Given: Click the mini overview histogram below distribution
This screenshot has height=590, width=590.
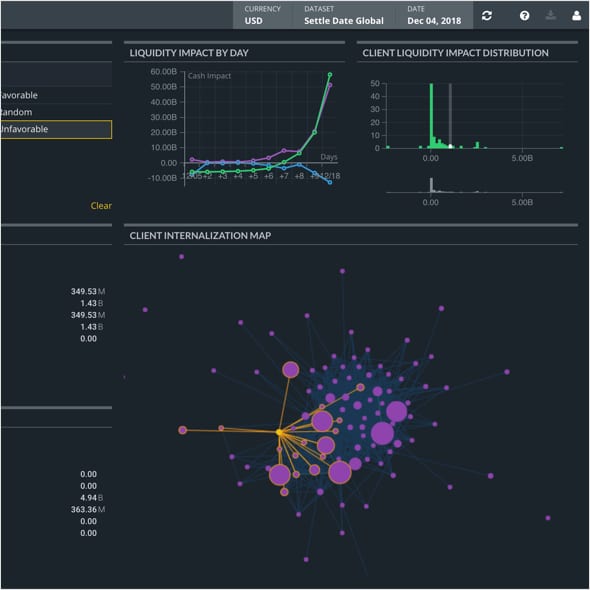Looking at the screenshot, I should (474, 185).
